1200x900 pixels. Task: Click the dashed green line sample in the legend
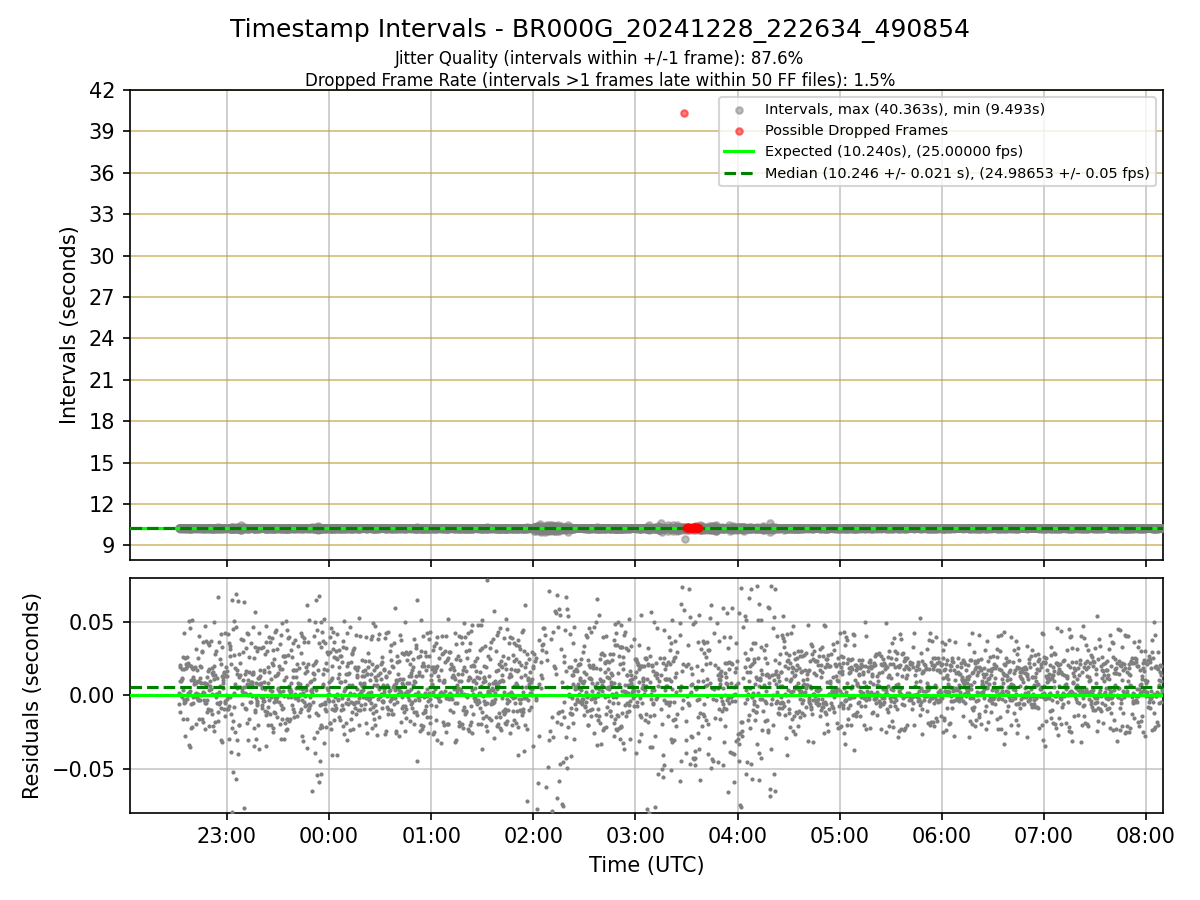(x=739, y=174)
